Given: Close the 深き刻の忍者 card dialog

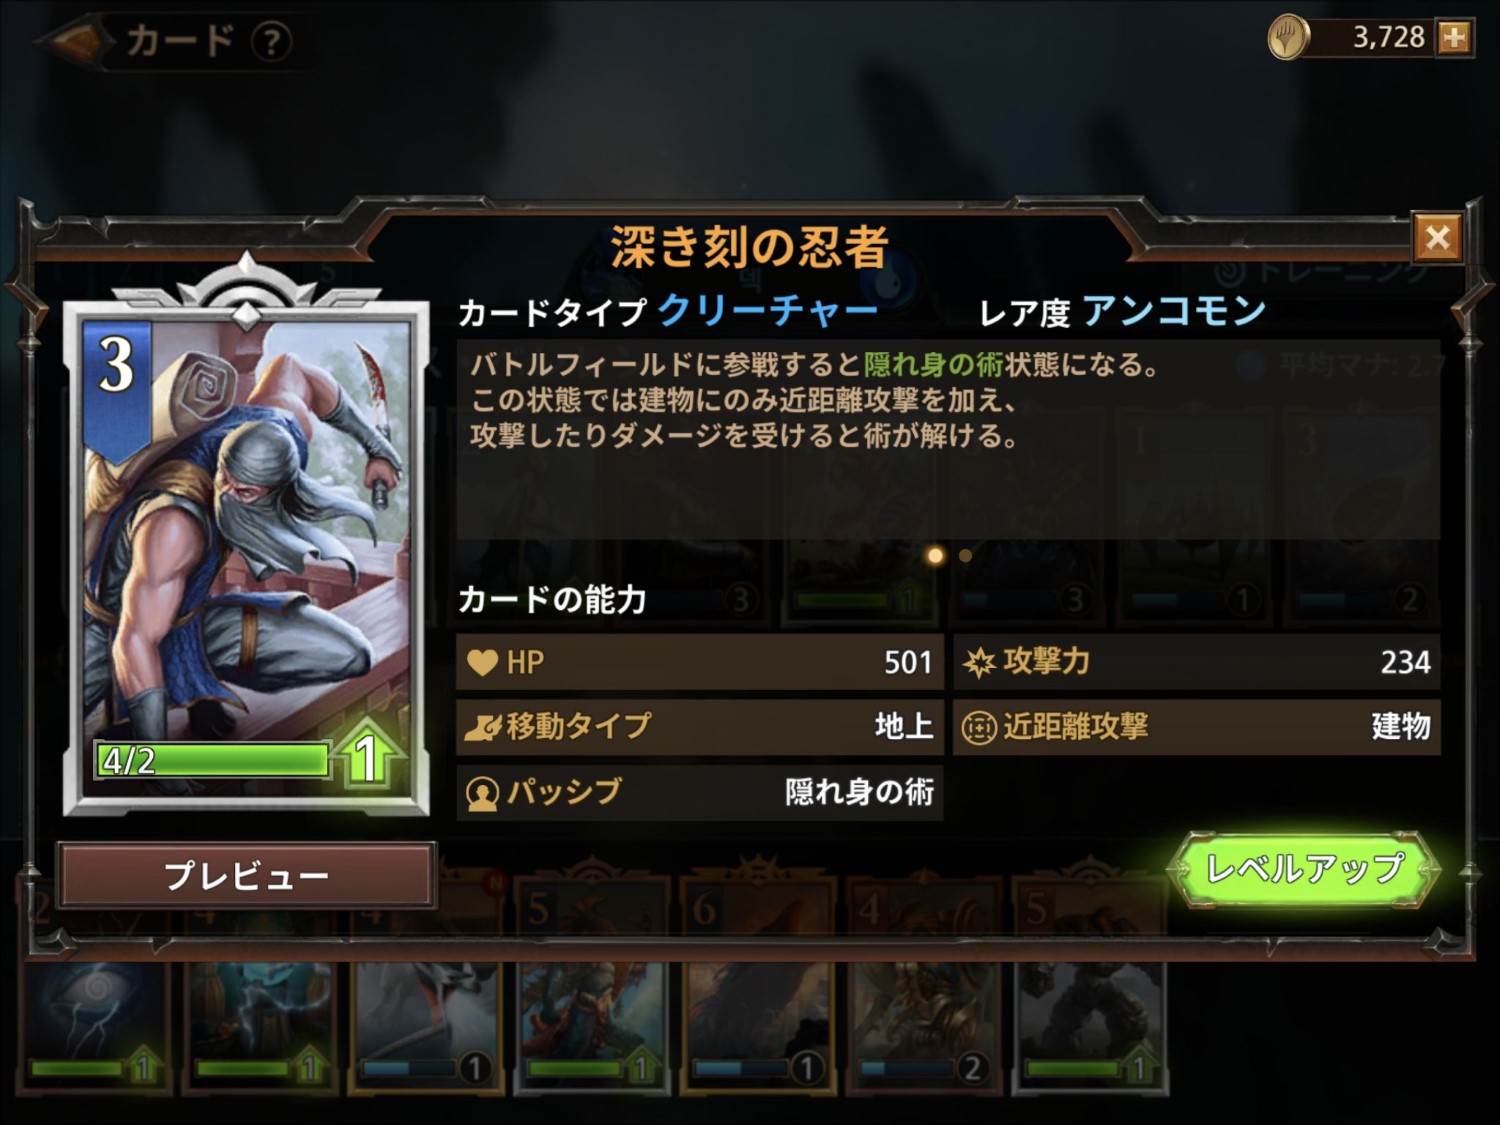Looking at the screenshot, I should point(1438,237).
